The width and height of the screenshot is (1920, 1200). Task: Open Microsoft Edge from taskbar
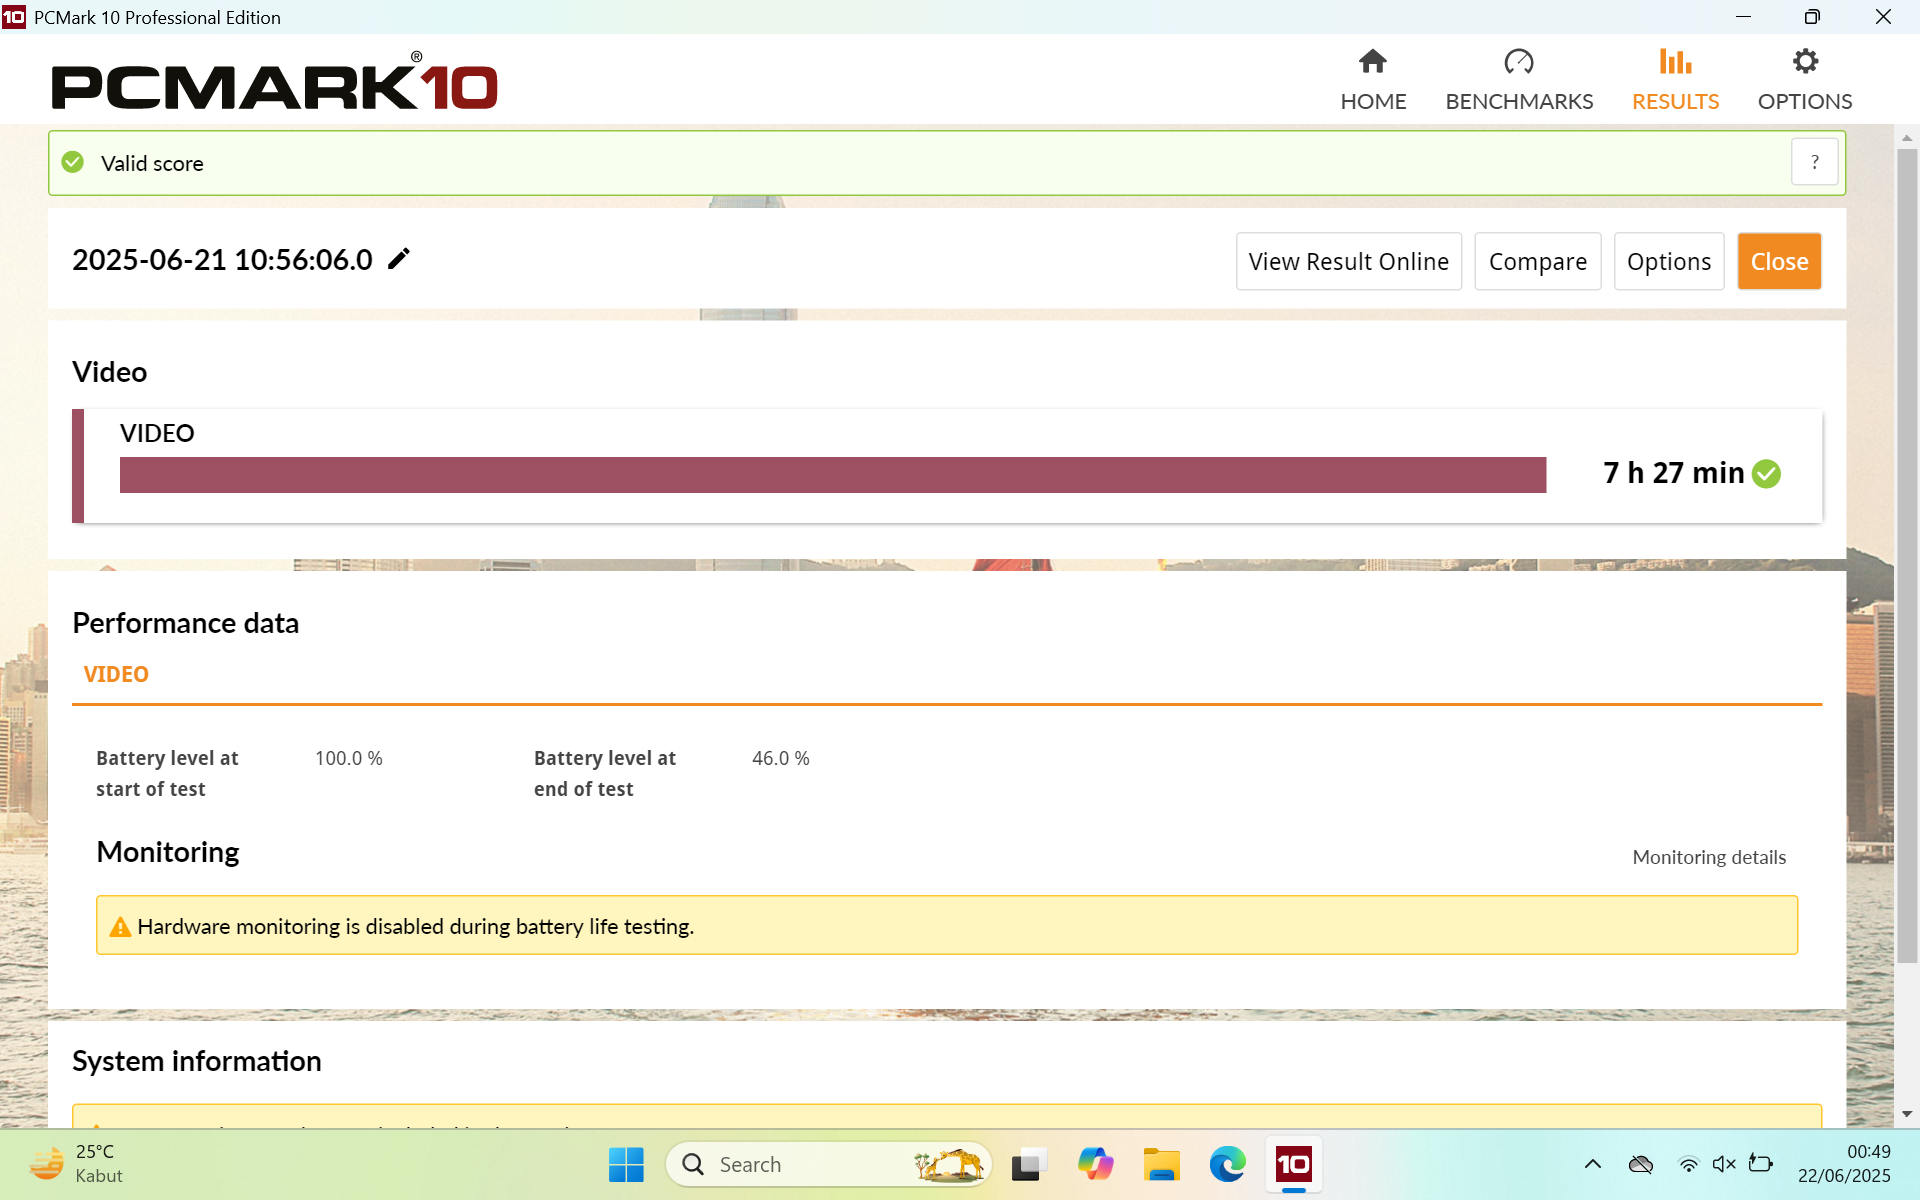click(1227, 1164)
